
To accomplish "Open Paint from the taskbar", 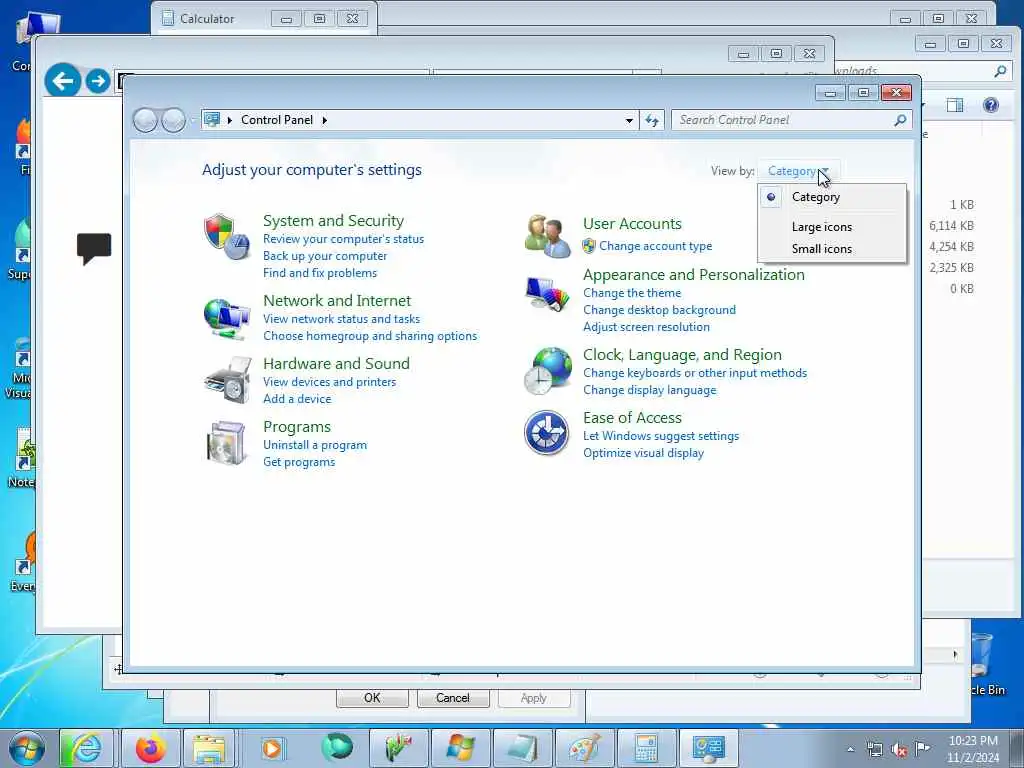I will pyautogui.click(x=584, y=748).
